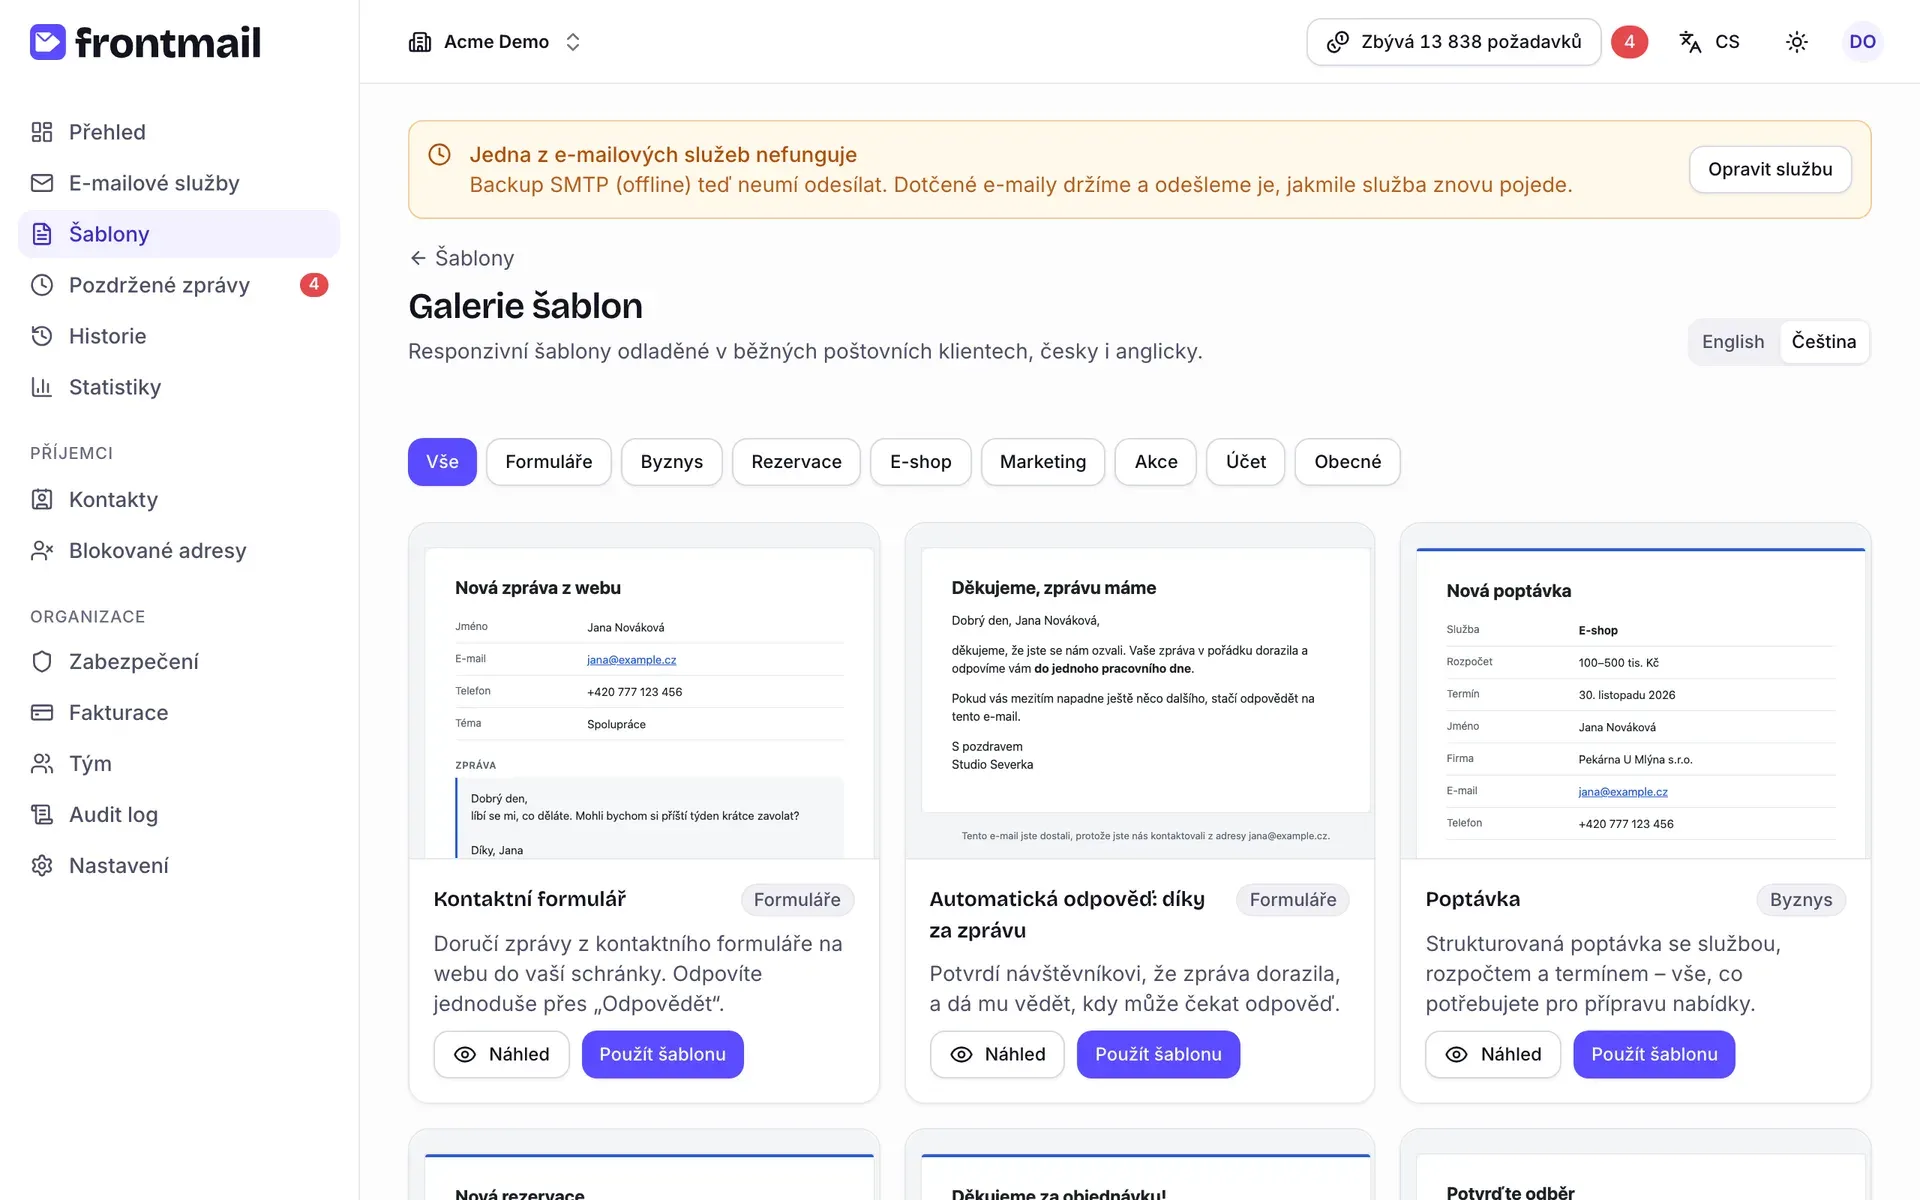Switch template language to English
1920x1200 pixels.
click(1733, 342)
